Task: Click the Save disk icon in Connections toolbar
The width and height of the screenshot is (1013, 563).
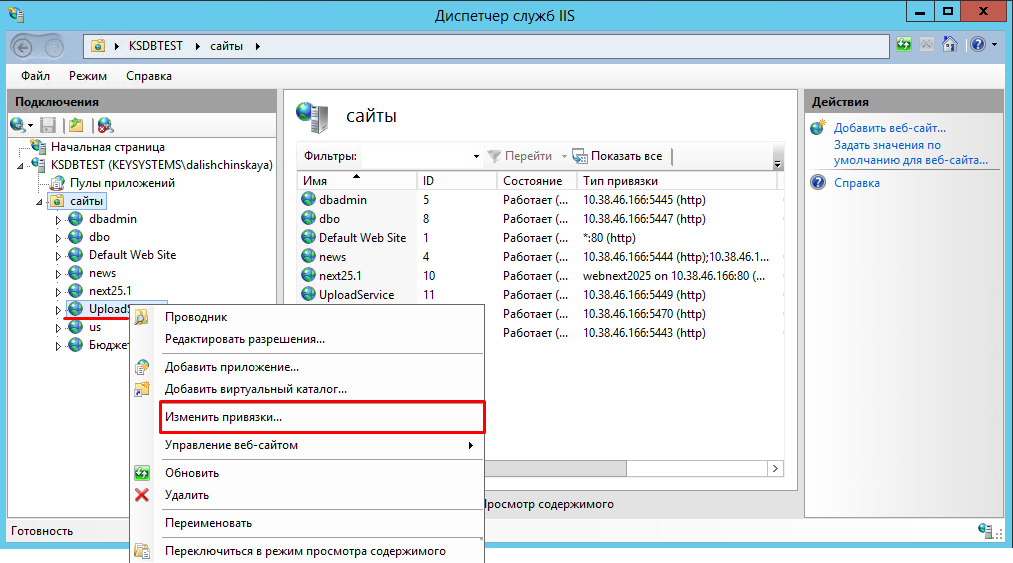Action: tap(48, 125)
